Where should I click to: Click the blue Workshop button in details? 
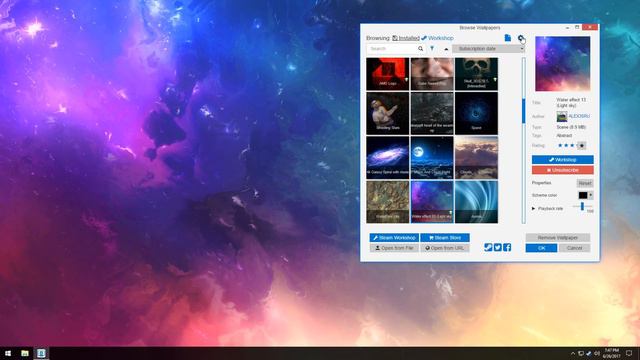562,160
